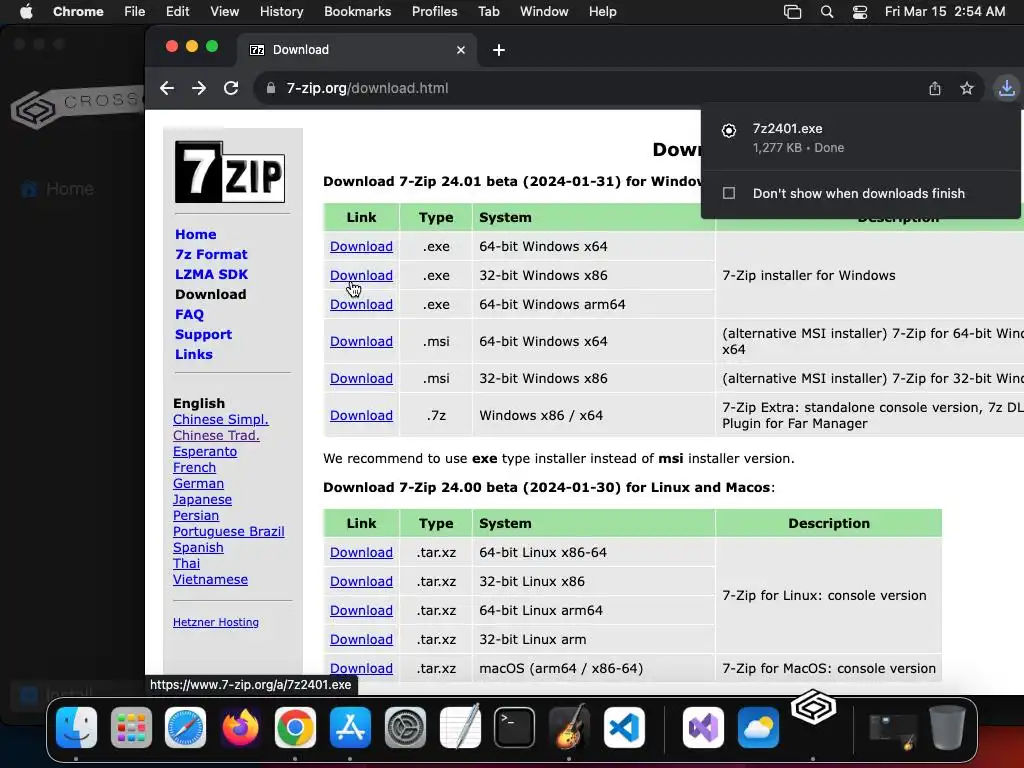The width and height of the screenshot is (1024, 768).
Task: Open the Window menu
Action: pyautogui.click(x=544, y=12)
